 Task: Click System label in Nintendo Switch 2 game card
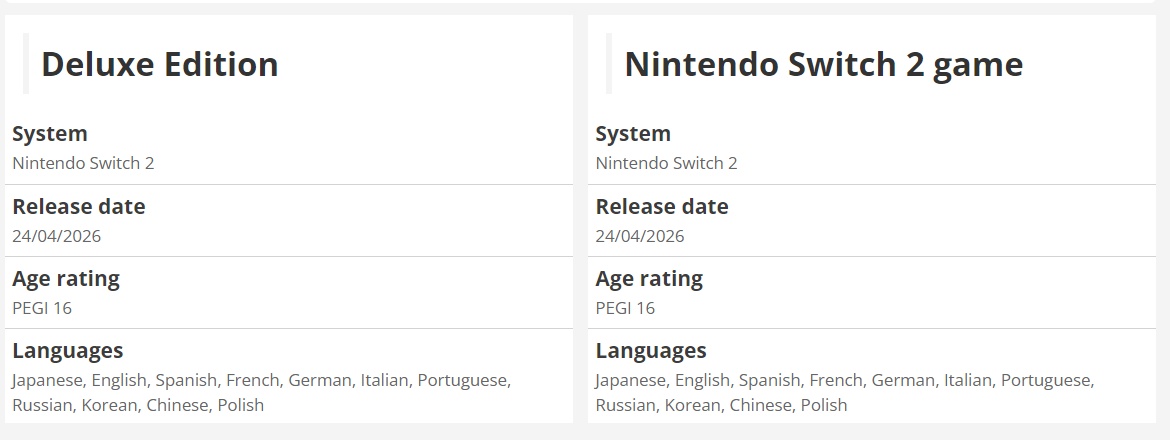[x=633, y=134]
